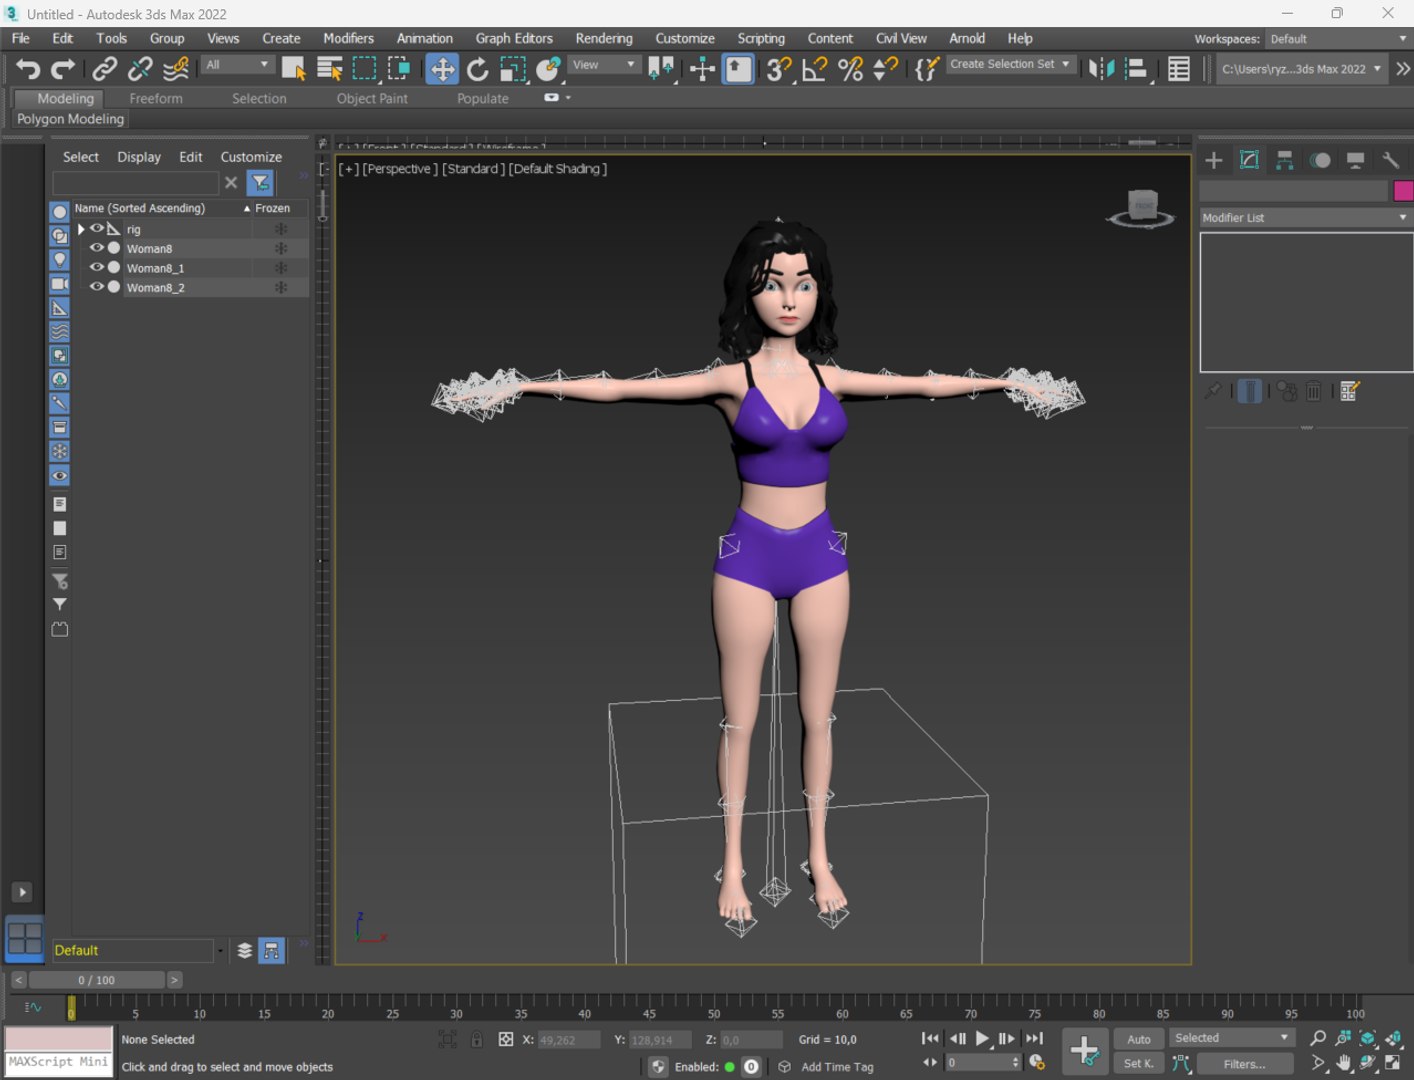This screenshot has height=1080, width=1414.
Task: Toggle the Angle Snap icon
Action: tap(814, 68)
